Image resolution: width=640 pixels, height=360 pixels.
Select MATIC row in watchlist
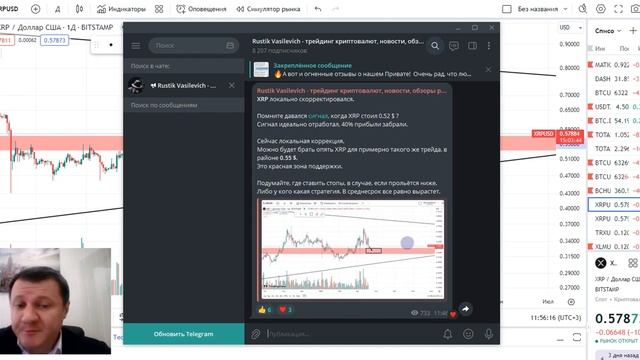(x=614, y=64)
